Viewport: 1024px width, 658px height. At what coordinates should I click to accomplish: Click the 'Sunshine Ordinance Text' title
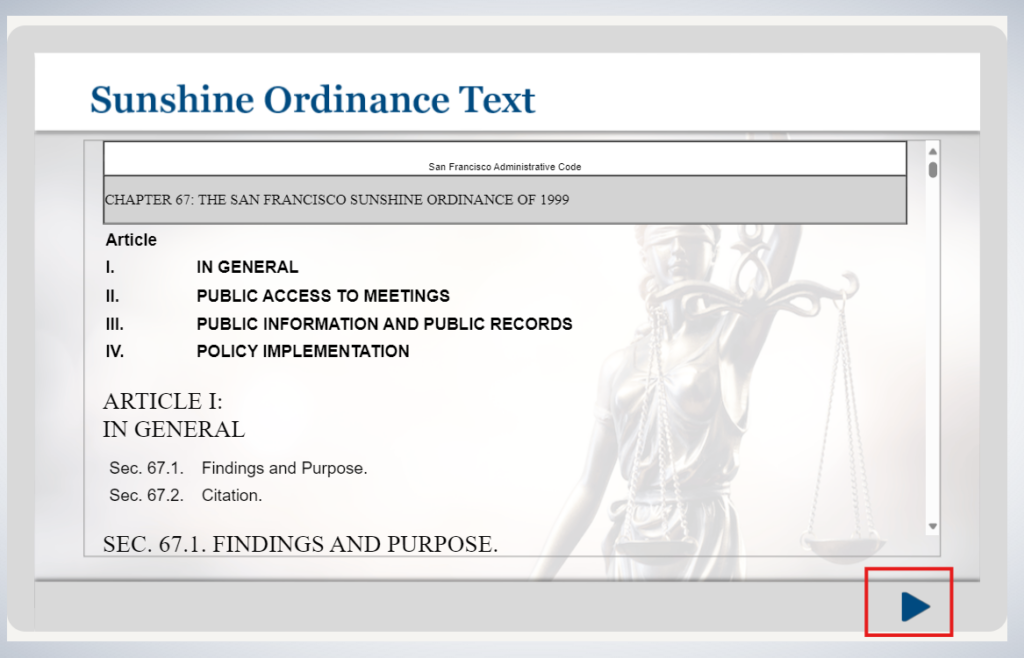pos(313,100)
